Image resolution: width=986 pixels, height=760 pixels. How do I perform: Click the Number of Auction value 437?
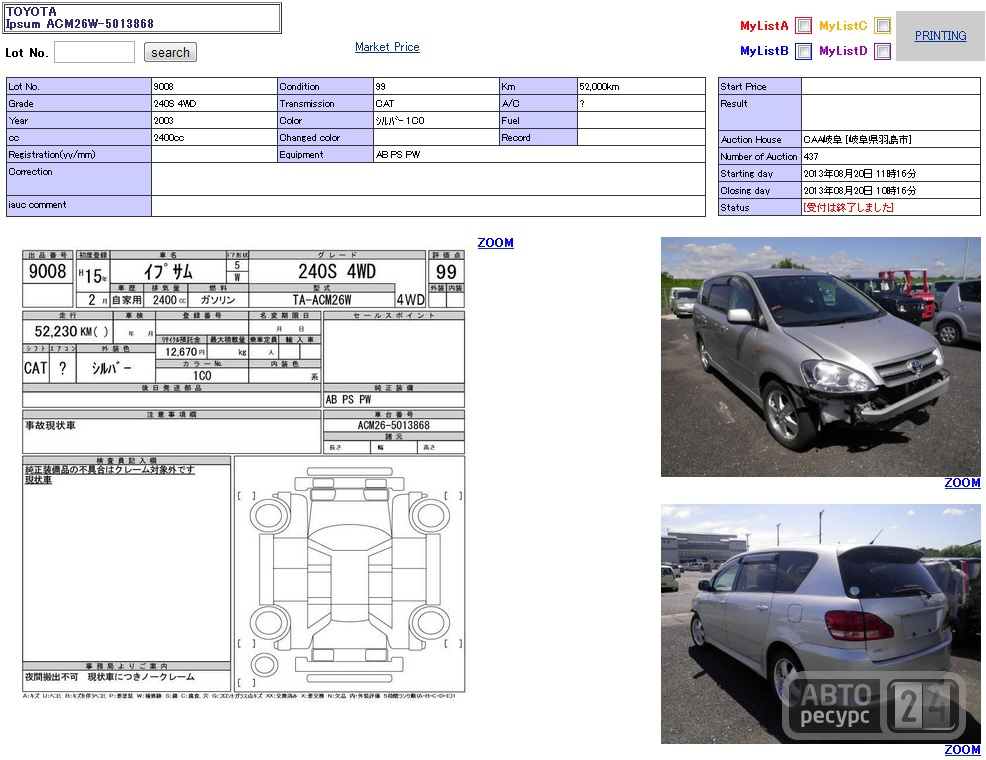pyautogui.click(x=811, y=157)
